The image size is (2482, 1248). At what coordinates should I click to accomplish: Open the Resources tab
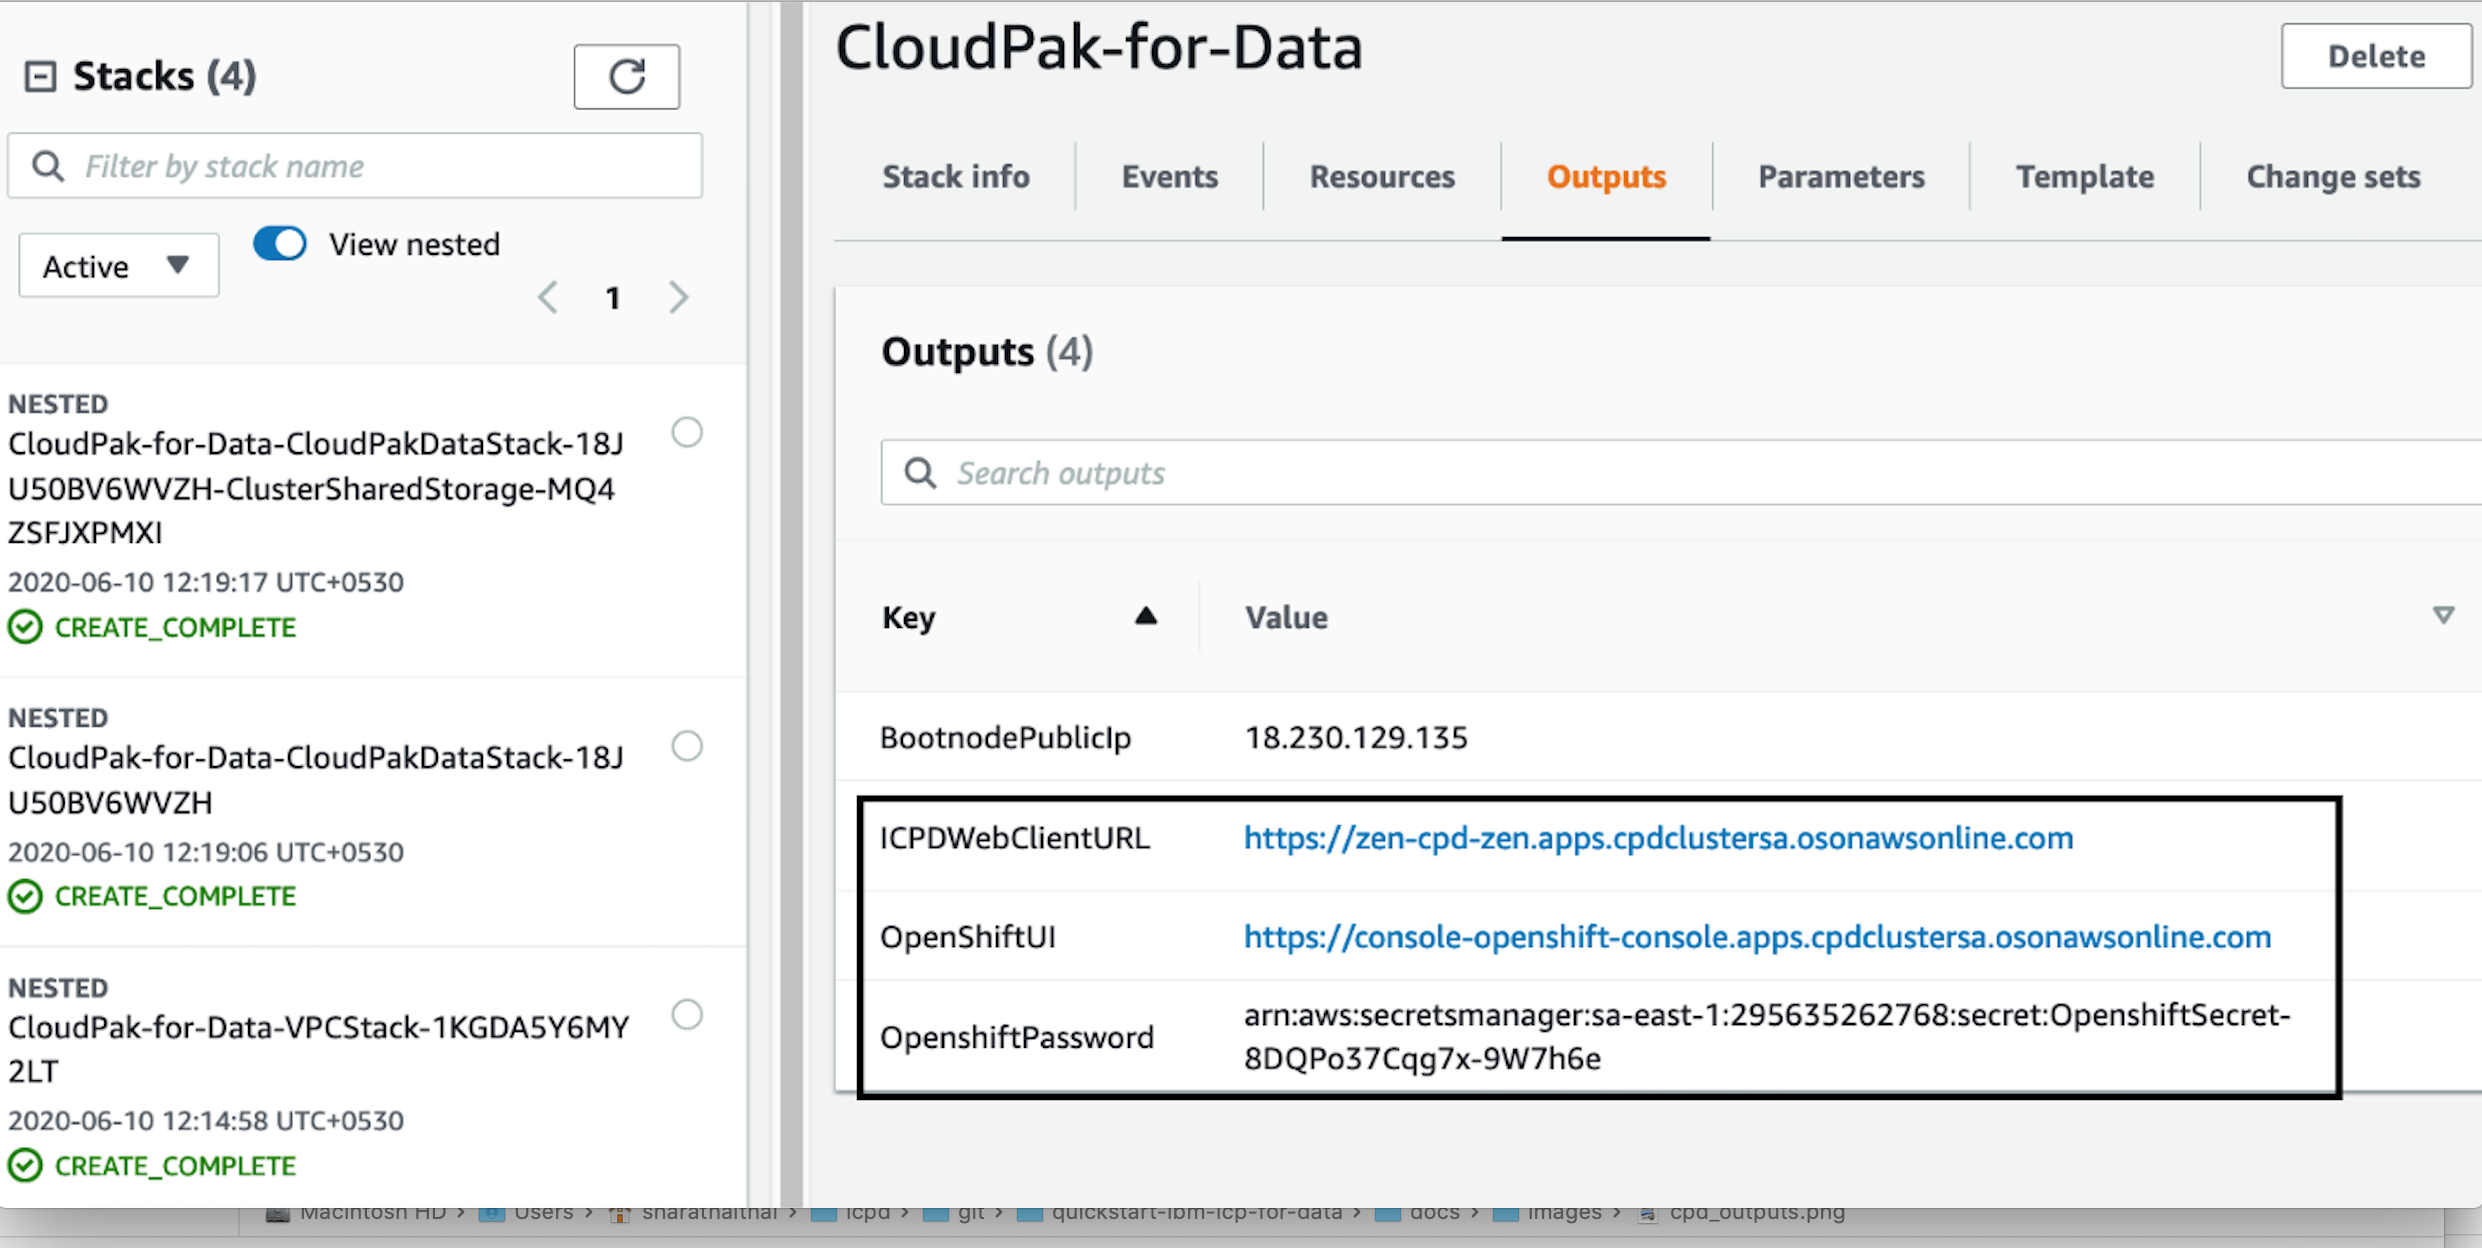[1382, 177]
